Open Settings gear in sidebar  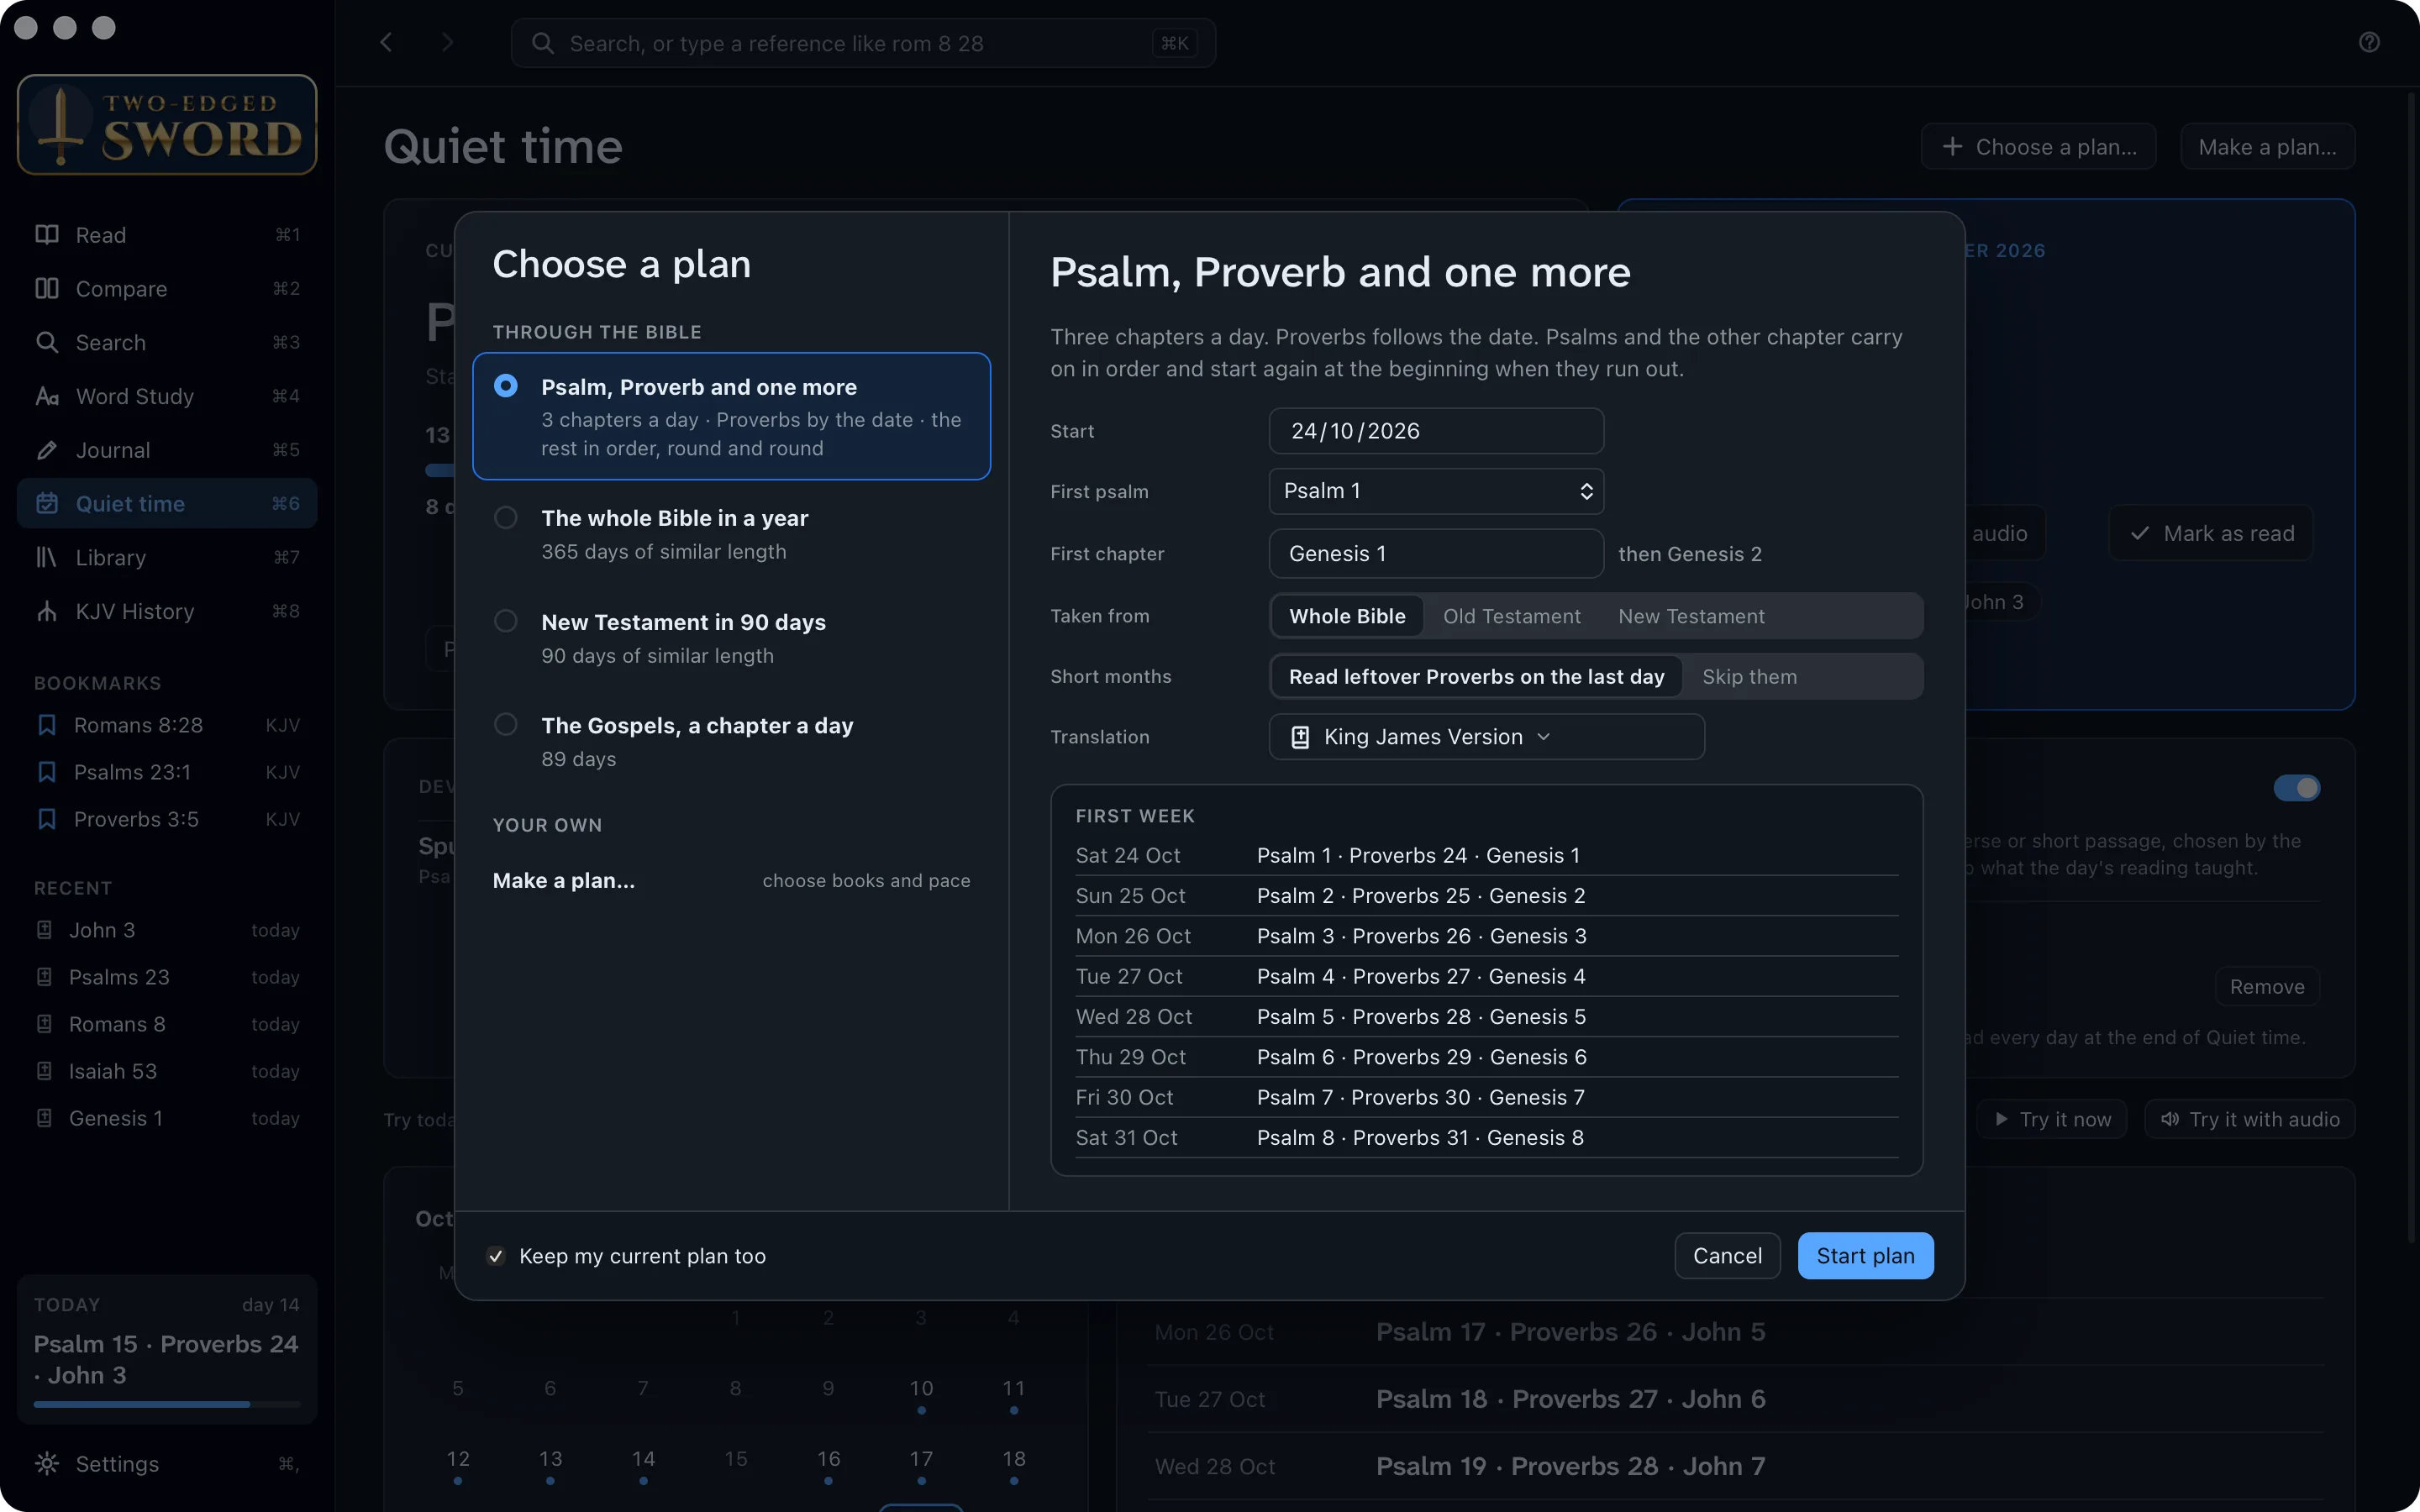[x=47, y=1463]
